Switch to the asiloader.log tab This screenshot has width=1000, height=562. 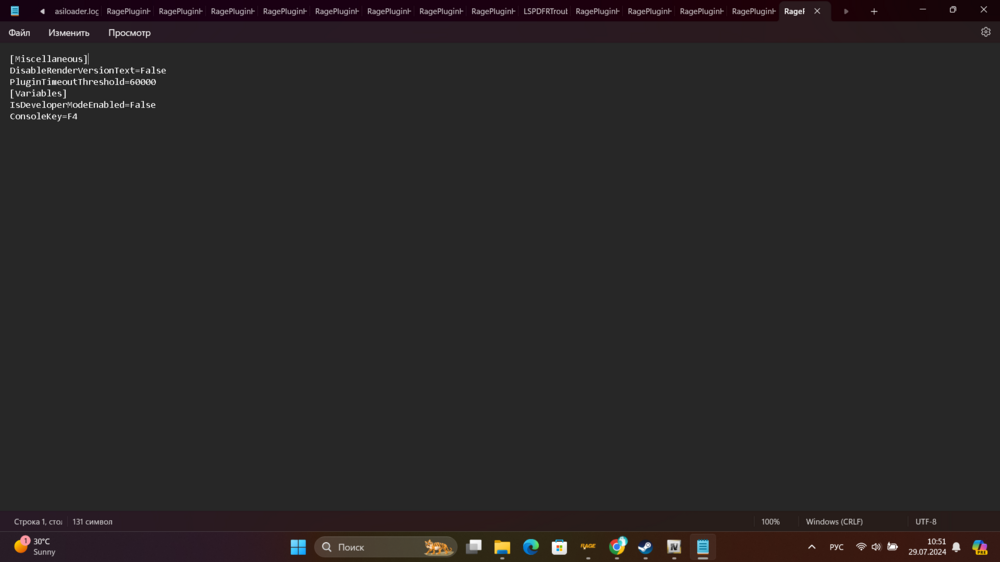(77, 11)
